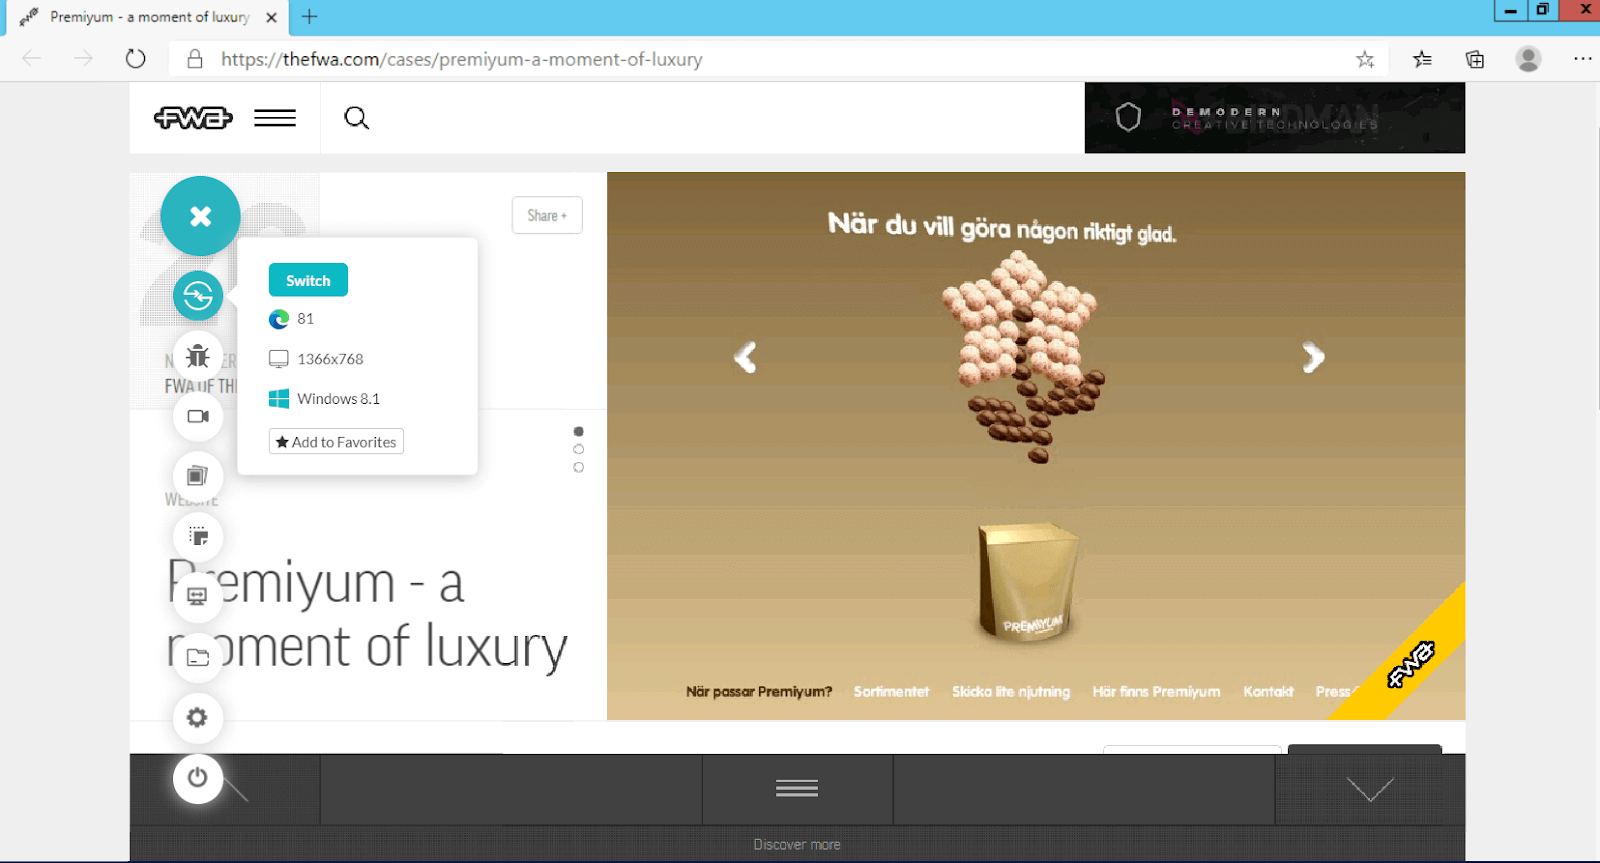The width and height of the screenshot is (1600, 863).
Task: Click the FWA logo
Action: coord(193,118)
